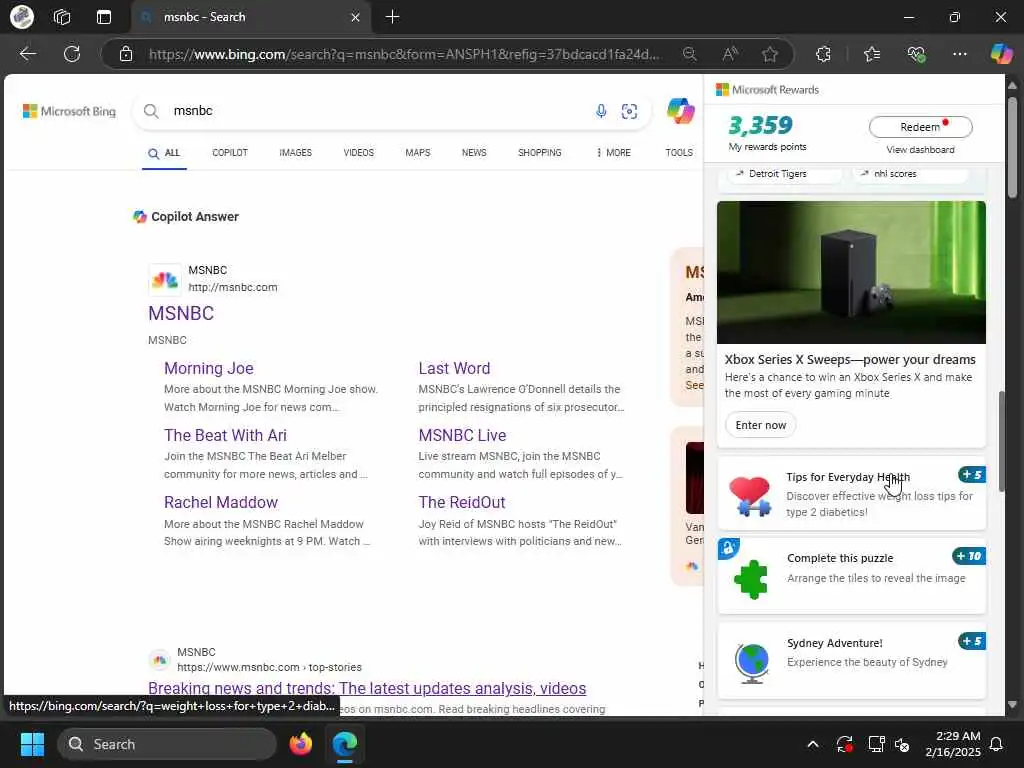This screenshot has height=768, width=1024.
Task: Select the ALL search tab
Action: 164,153
